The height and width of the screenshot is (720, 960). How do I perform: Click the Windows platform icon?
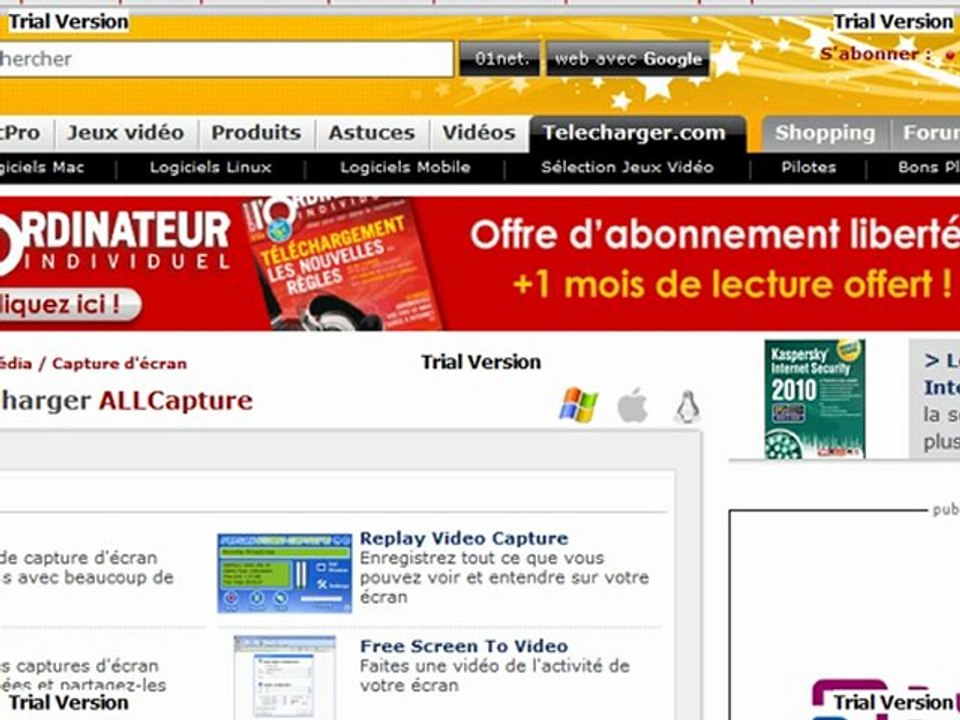[x=579, y=405]
